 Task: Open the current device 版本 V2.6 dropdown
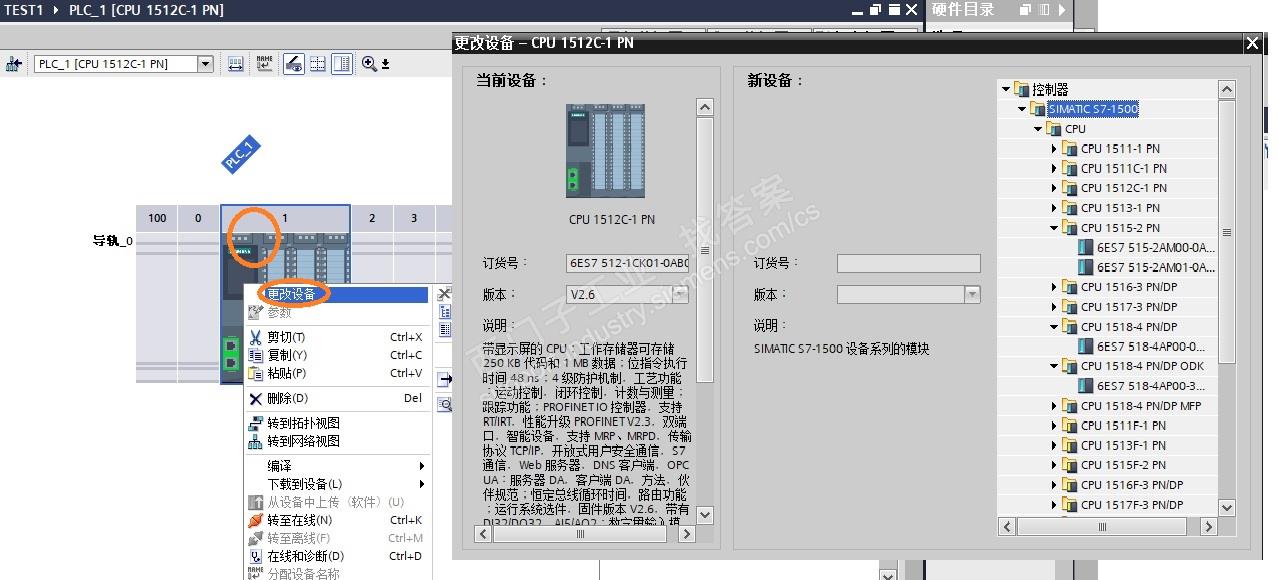coord(680,295)
